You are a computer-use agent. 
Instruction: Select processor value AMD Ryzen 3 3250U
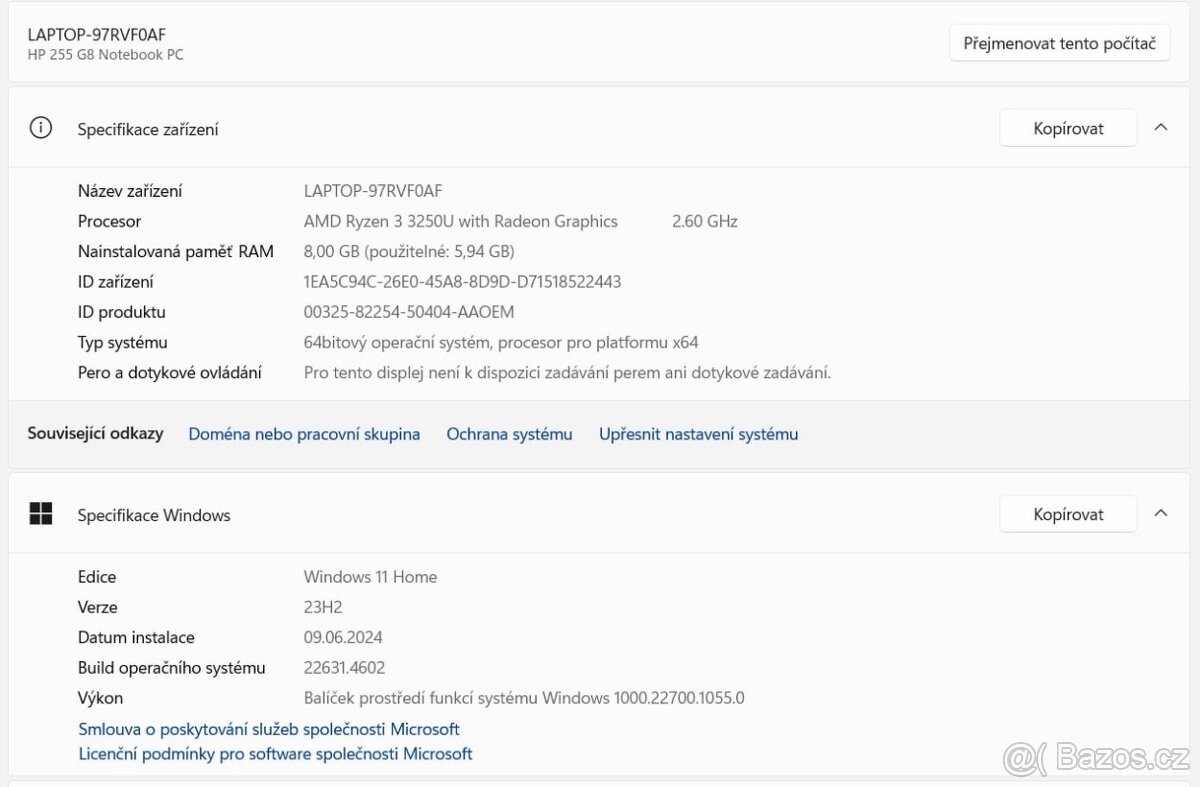(461, 221)
